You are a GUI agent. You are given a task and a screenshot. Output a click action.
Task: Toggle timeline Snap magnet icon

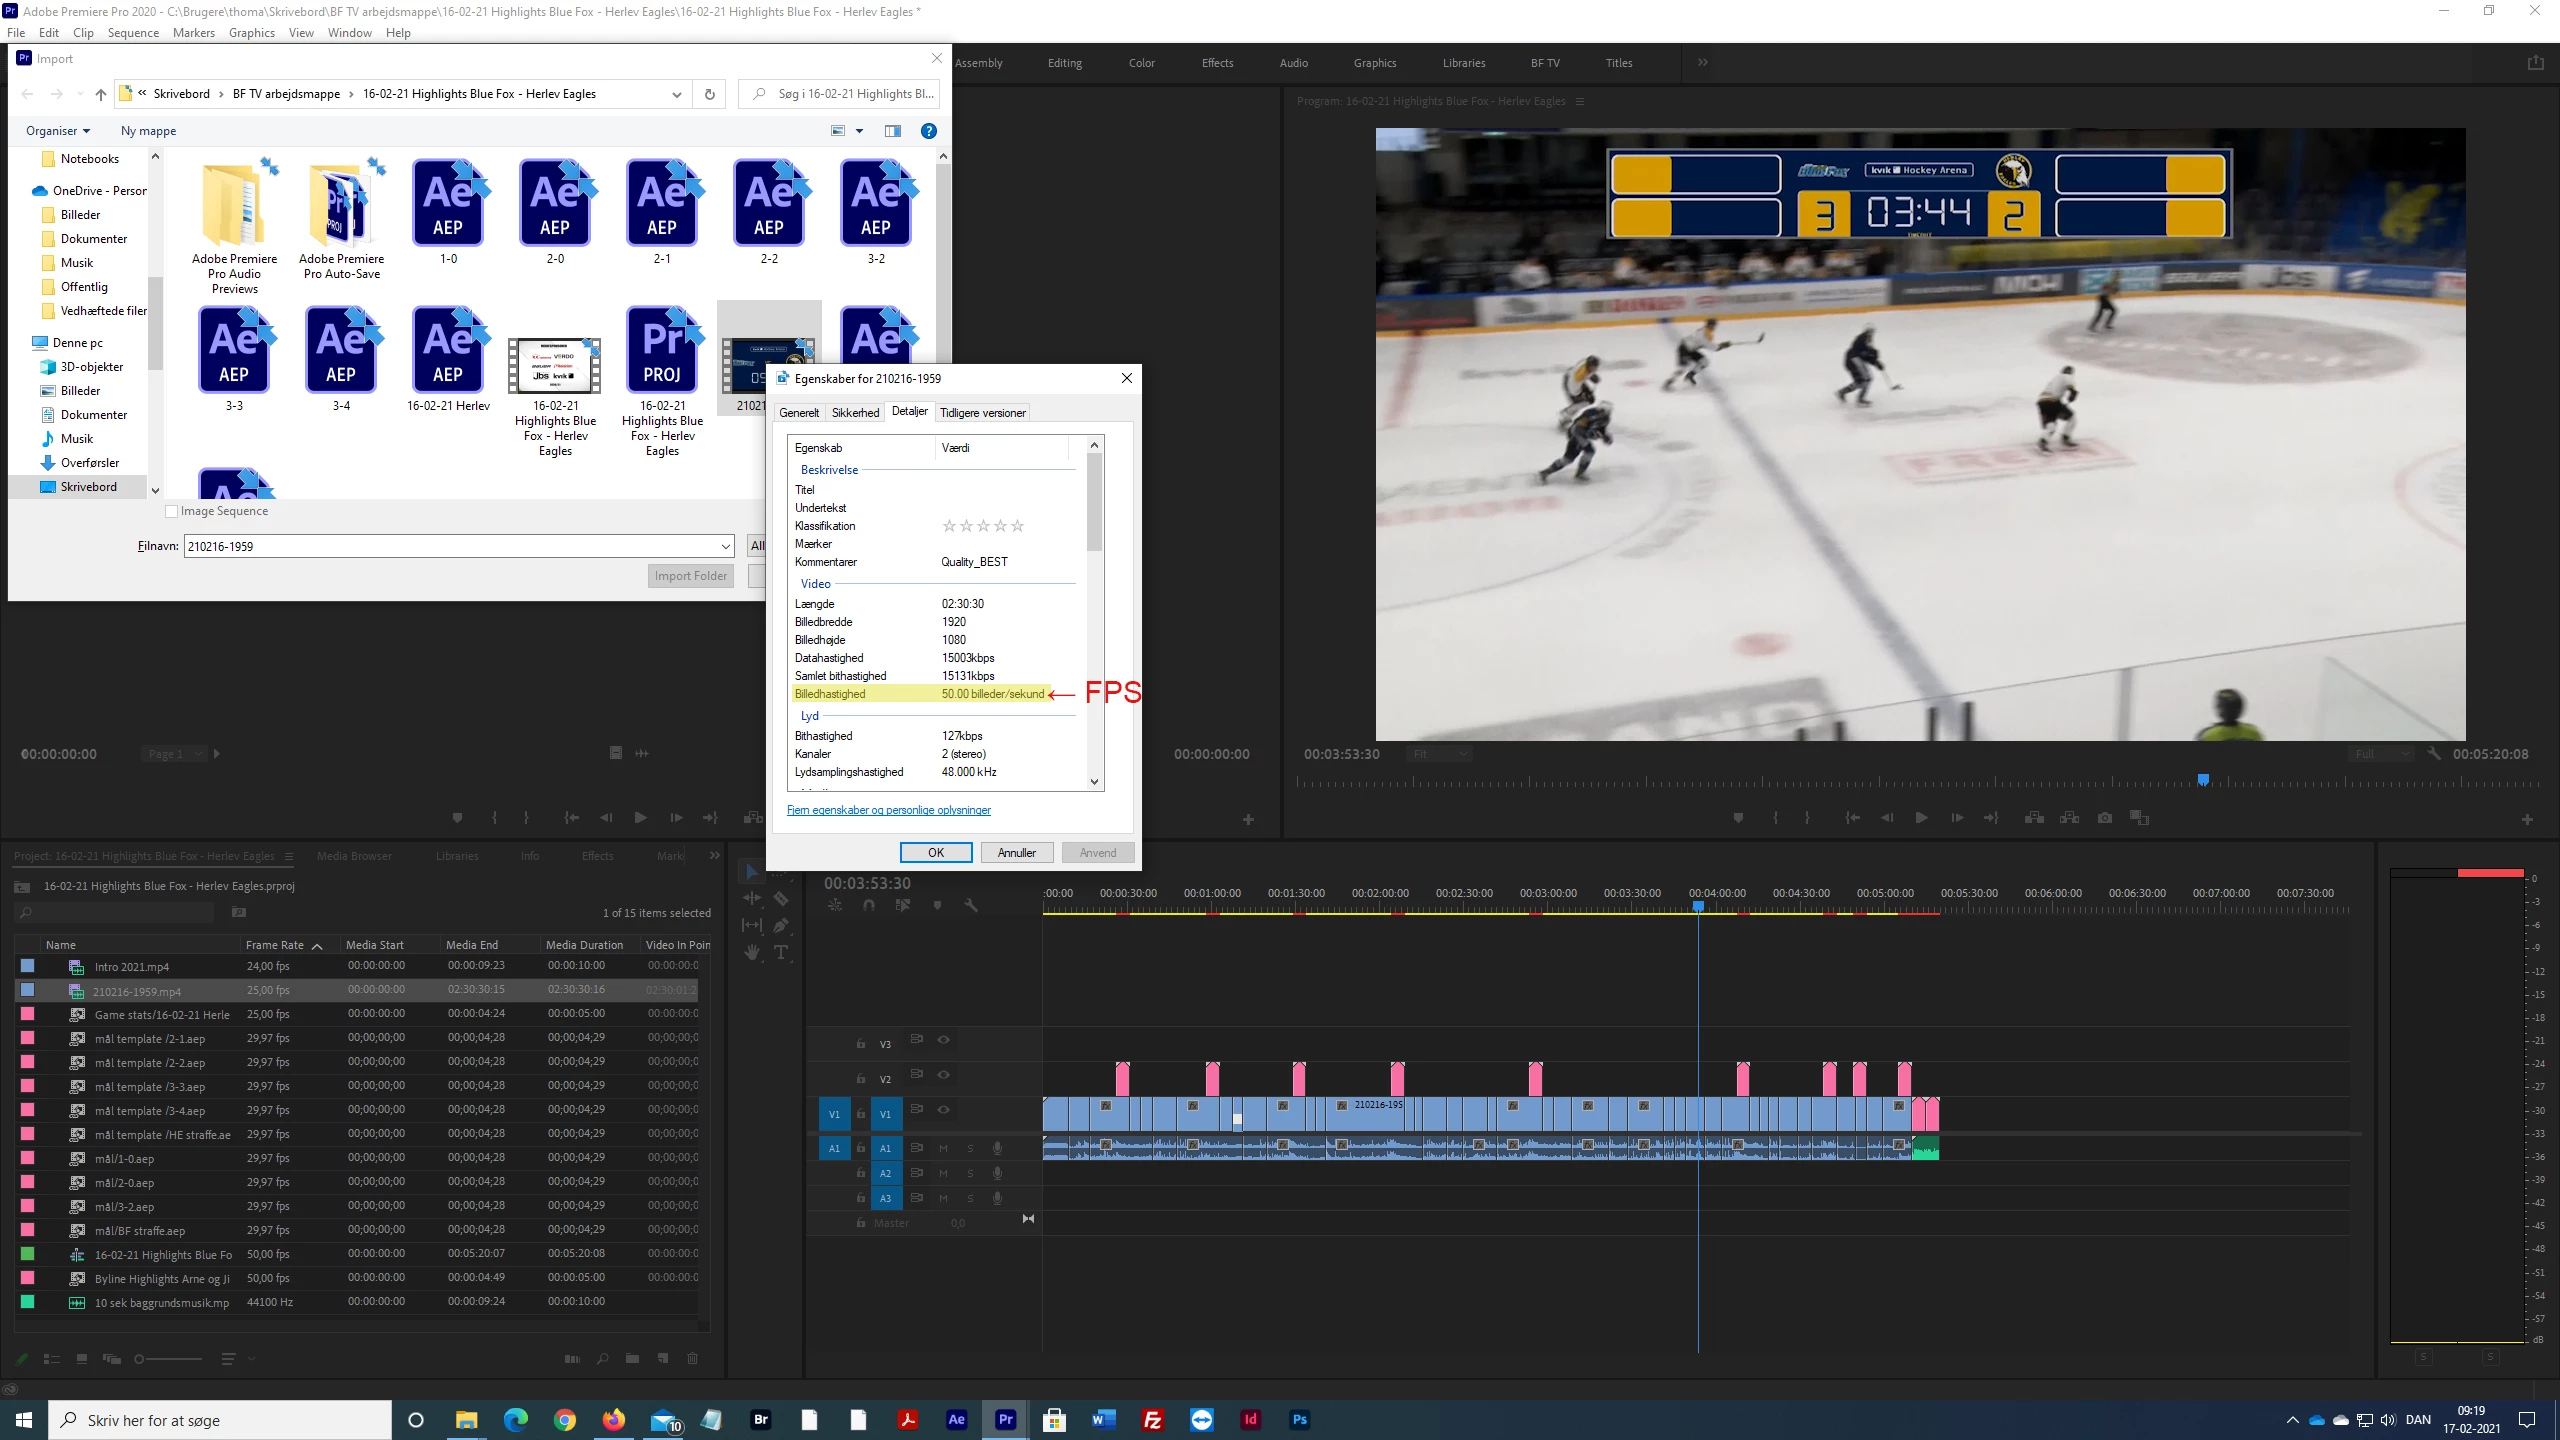click(x=869, y=905)
